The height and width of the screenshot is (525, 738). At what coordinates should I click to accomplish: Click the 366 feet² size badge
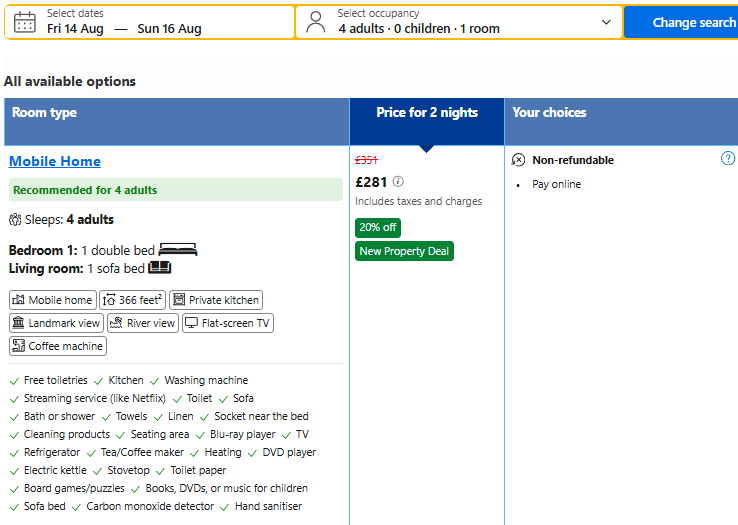[133, 300]
